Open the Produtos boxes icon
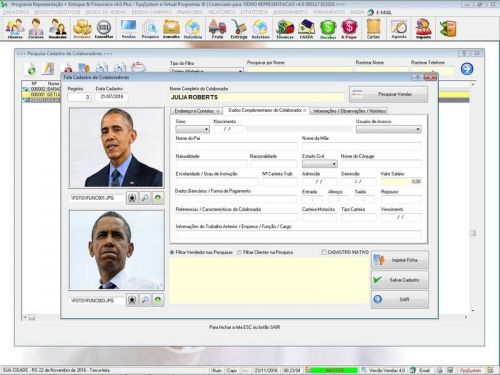Image resolution: width=500 pixels, height=375 pixels. 82,29
